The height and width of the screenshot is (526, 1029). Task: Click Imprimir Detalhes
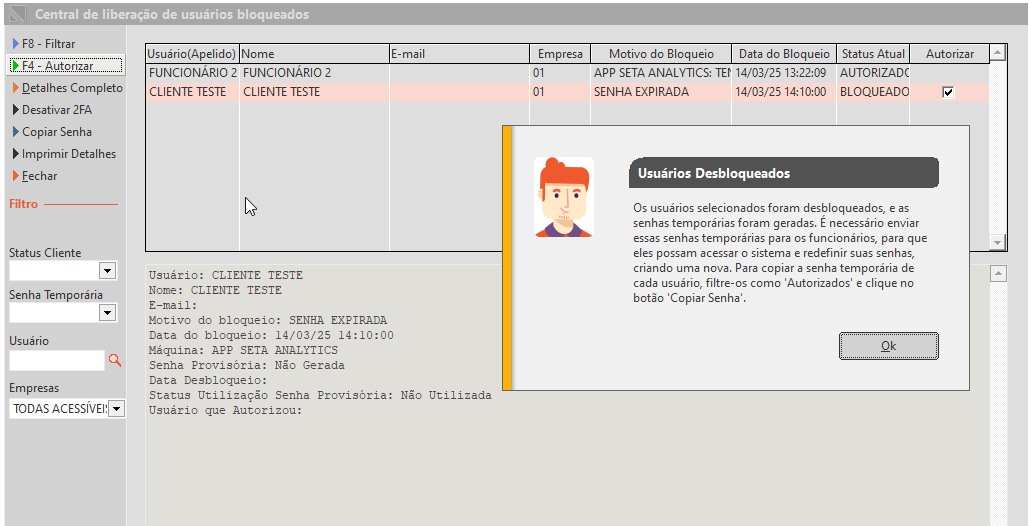pos(64,154)
